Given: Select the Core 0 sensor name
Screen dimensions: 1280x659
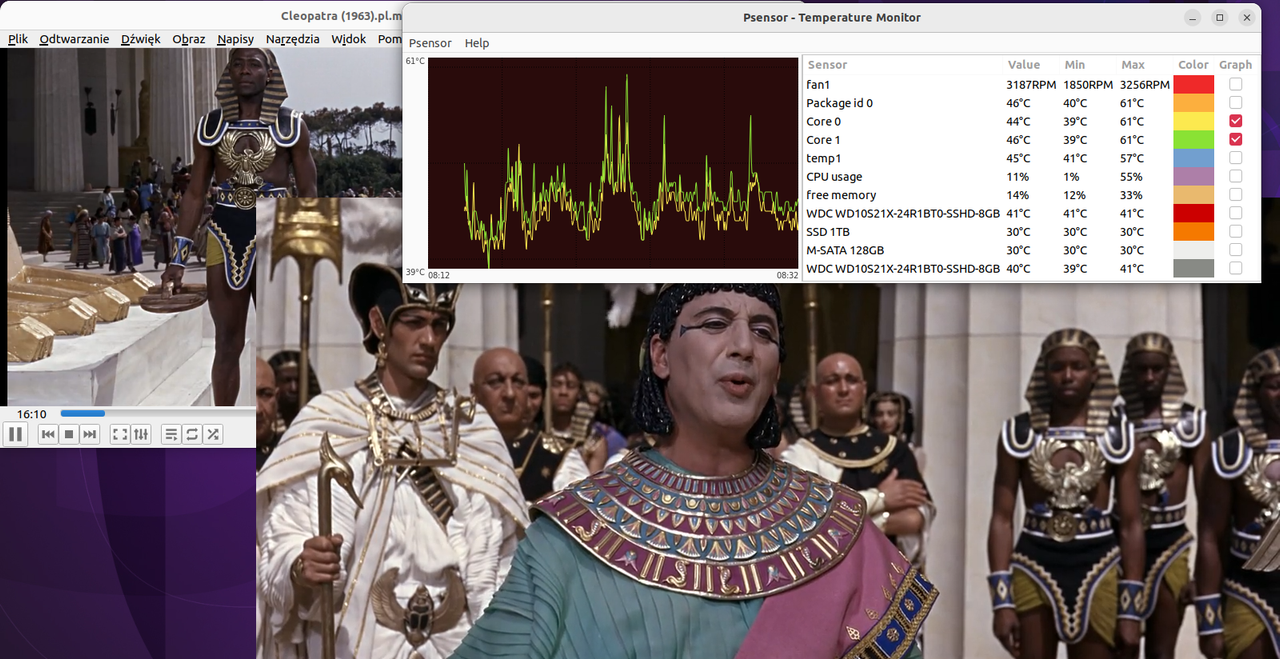Looking at the screenshot, I should coord(823,122).
